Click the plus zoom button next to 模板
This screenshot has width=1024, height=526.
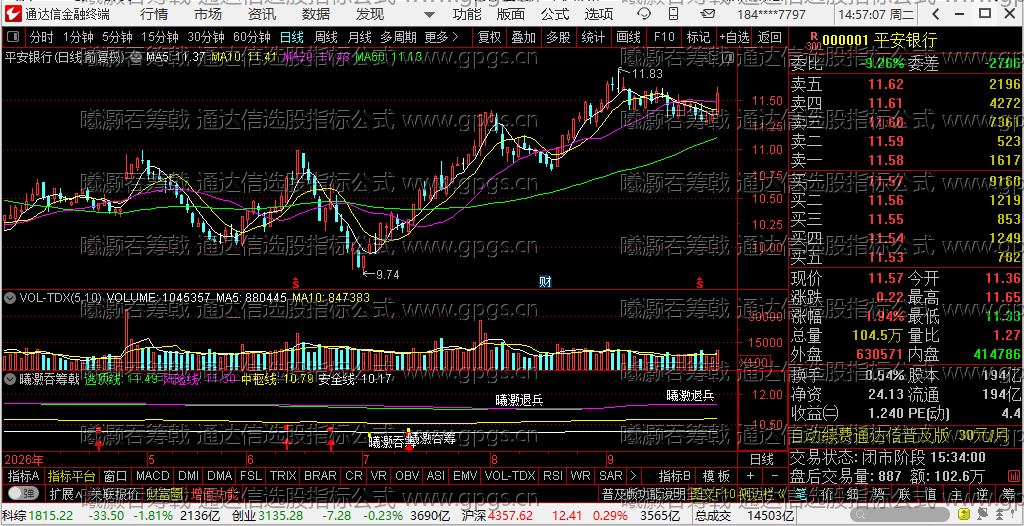click(751, 475)
